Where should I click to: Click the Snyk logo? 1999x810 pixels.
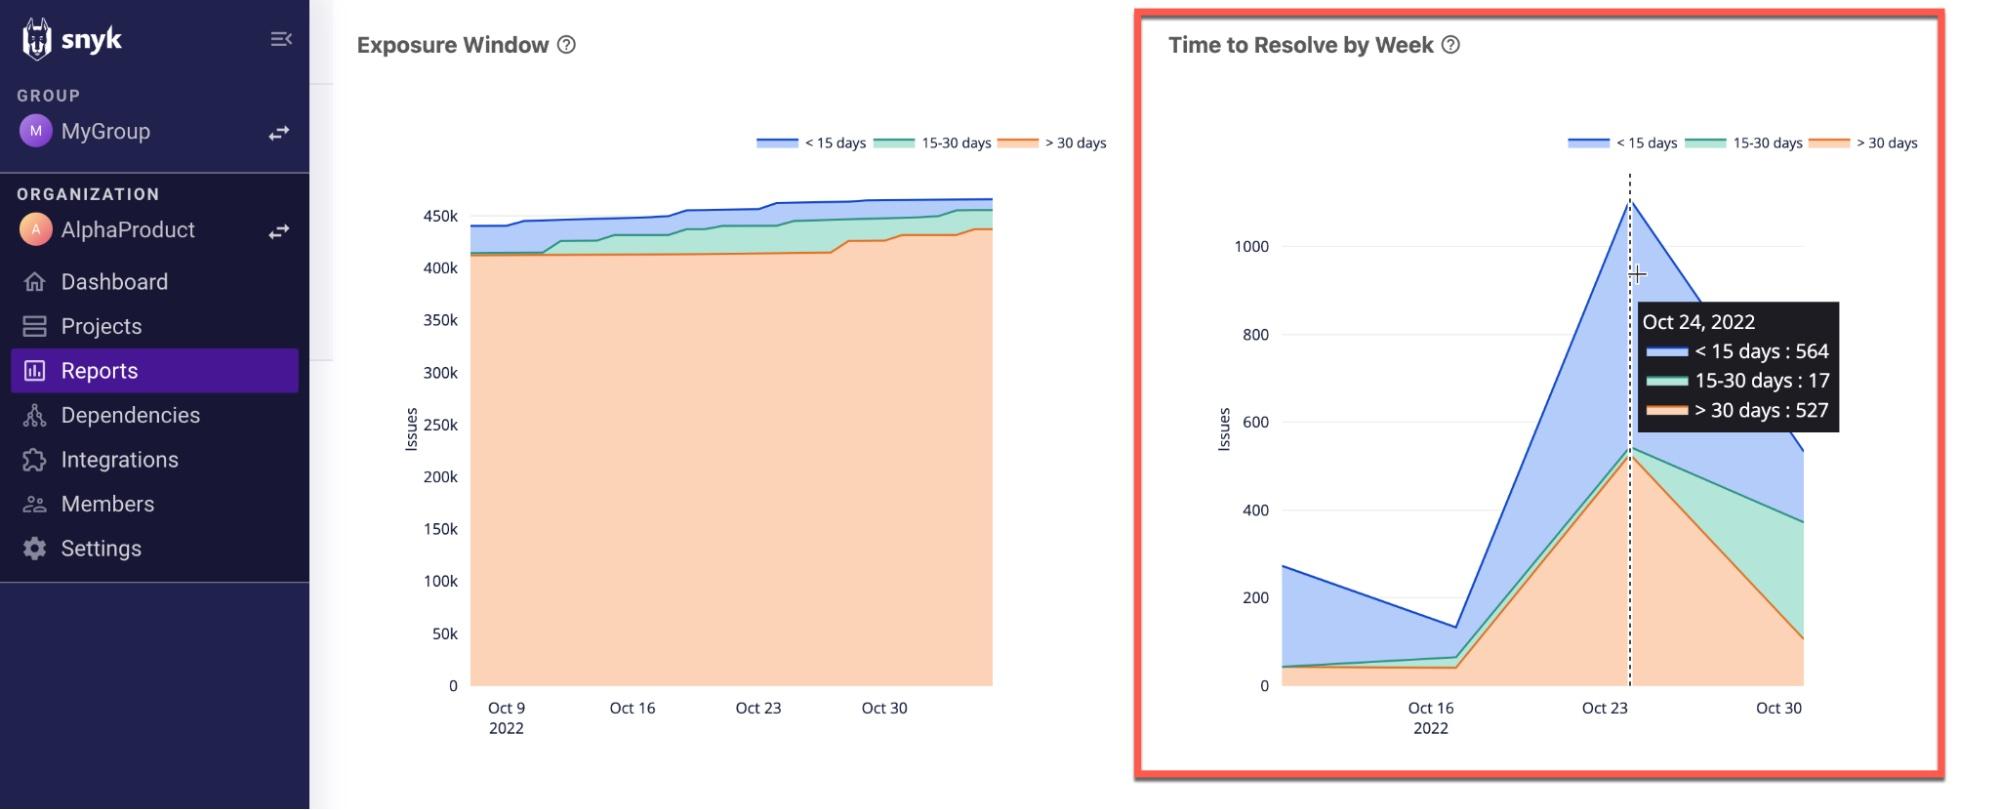tap(71, 39)
